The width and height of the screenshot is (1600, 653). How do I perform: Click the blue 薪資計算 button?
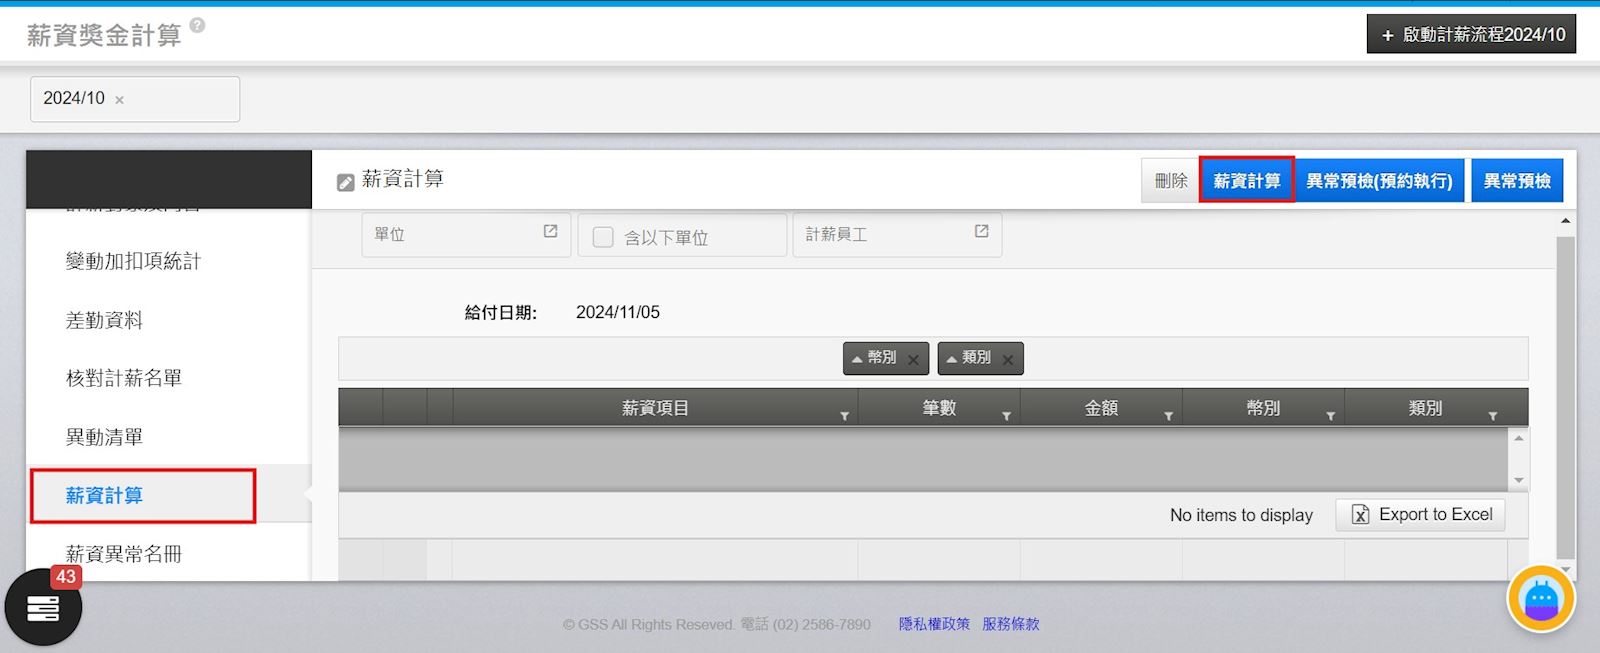coord(1246,181)
